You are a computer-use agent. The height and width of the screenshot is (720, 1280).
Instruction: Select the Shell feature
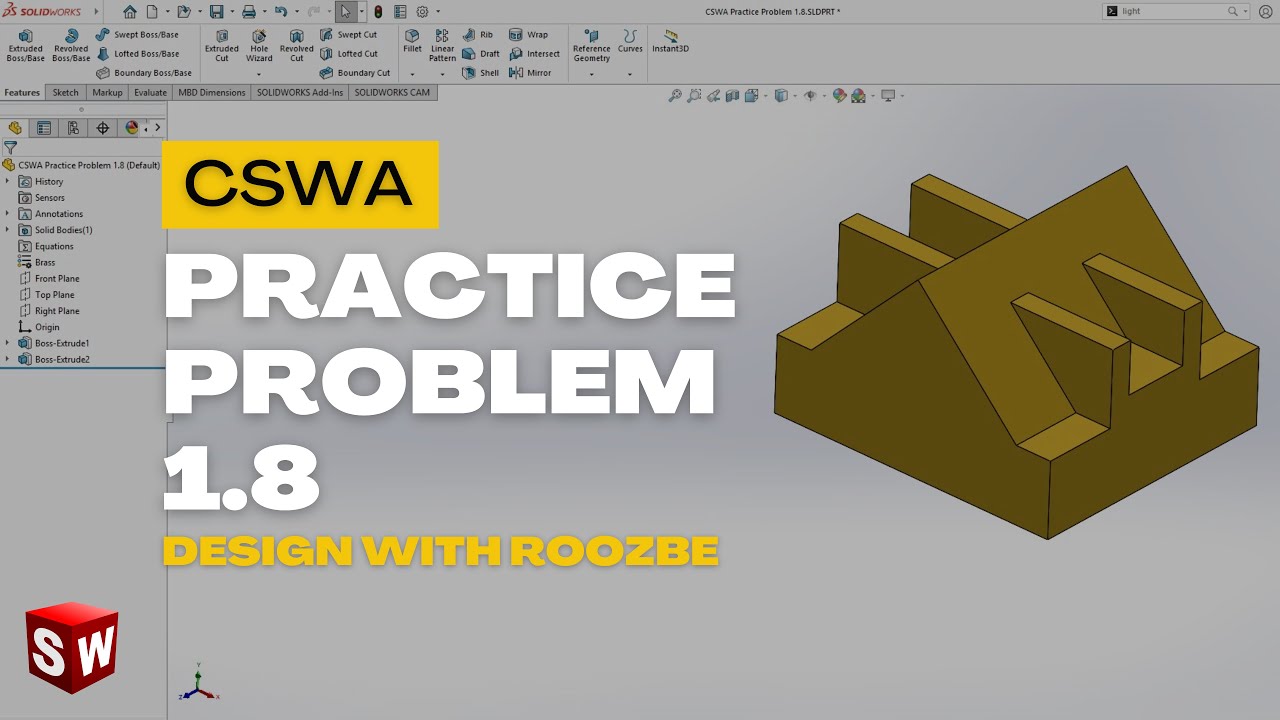pos(480,73)
